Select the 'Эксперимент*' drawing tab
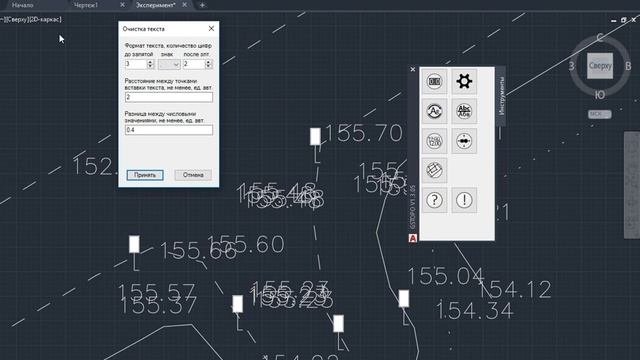The width and height of the screenshot is (640, 360). point(156,5)
